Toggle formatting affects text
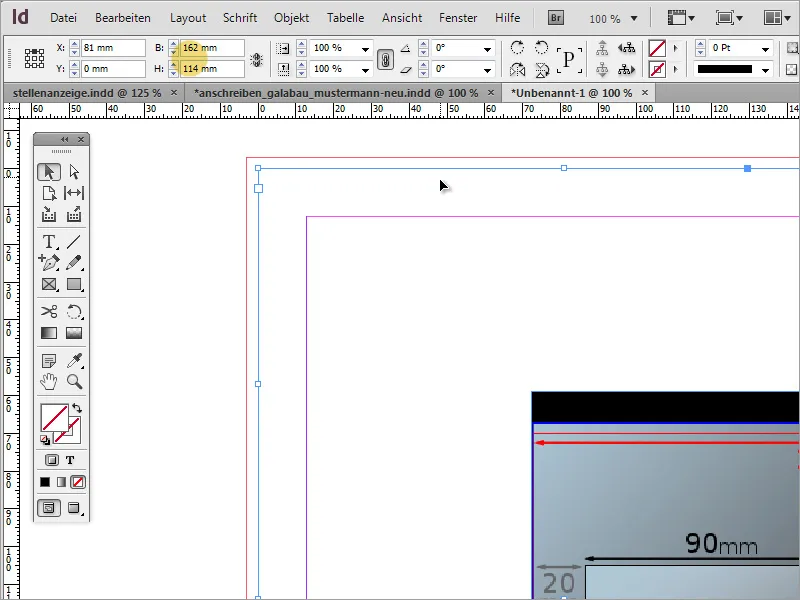 [x=70, y=460]
